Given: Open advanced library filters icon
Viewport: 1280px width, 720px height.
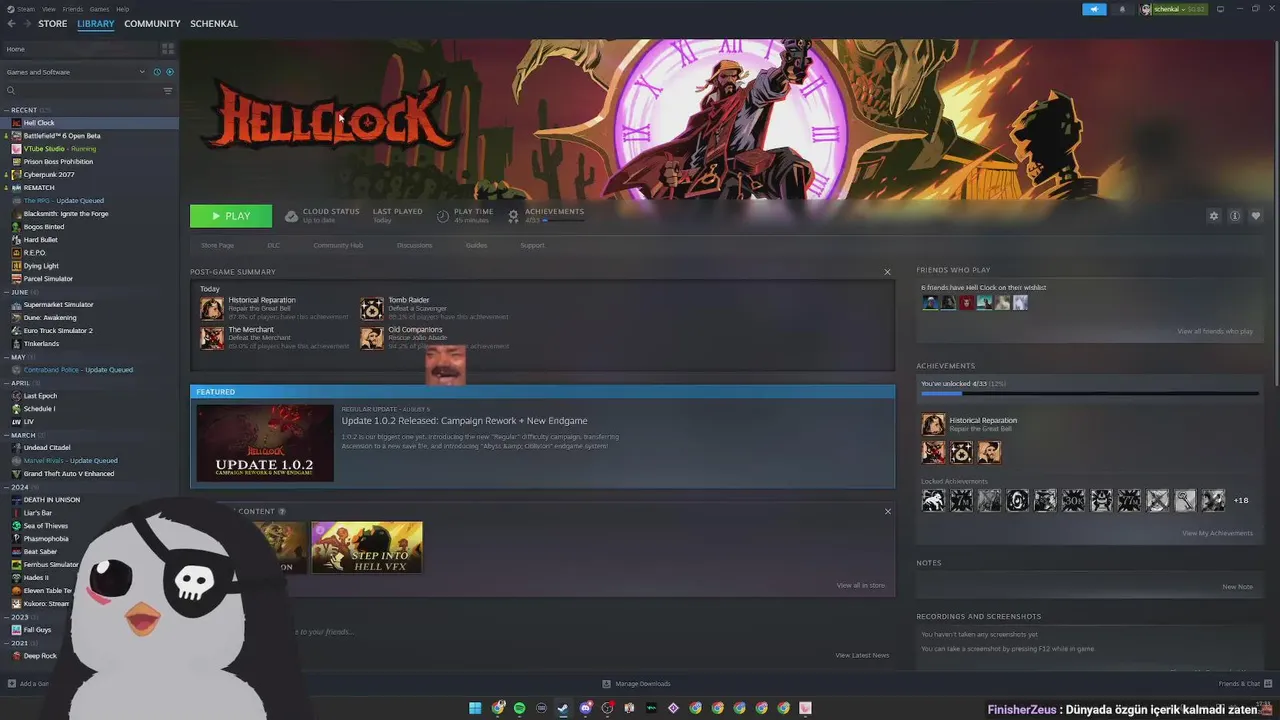Looking at the screenshot, I should (x=168, y=91).
